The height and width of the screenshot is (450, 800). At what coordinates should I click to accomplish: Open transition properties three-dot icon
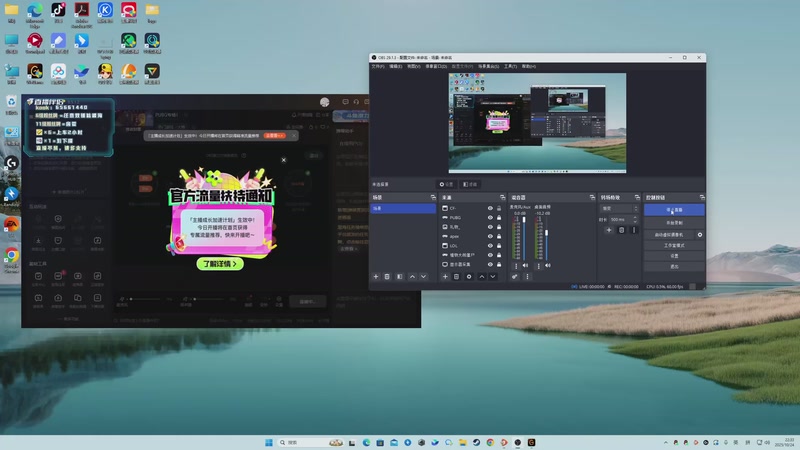click(x=634, y=230)
